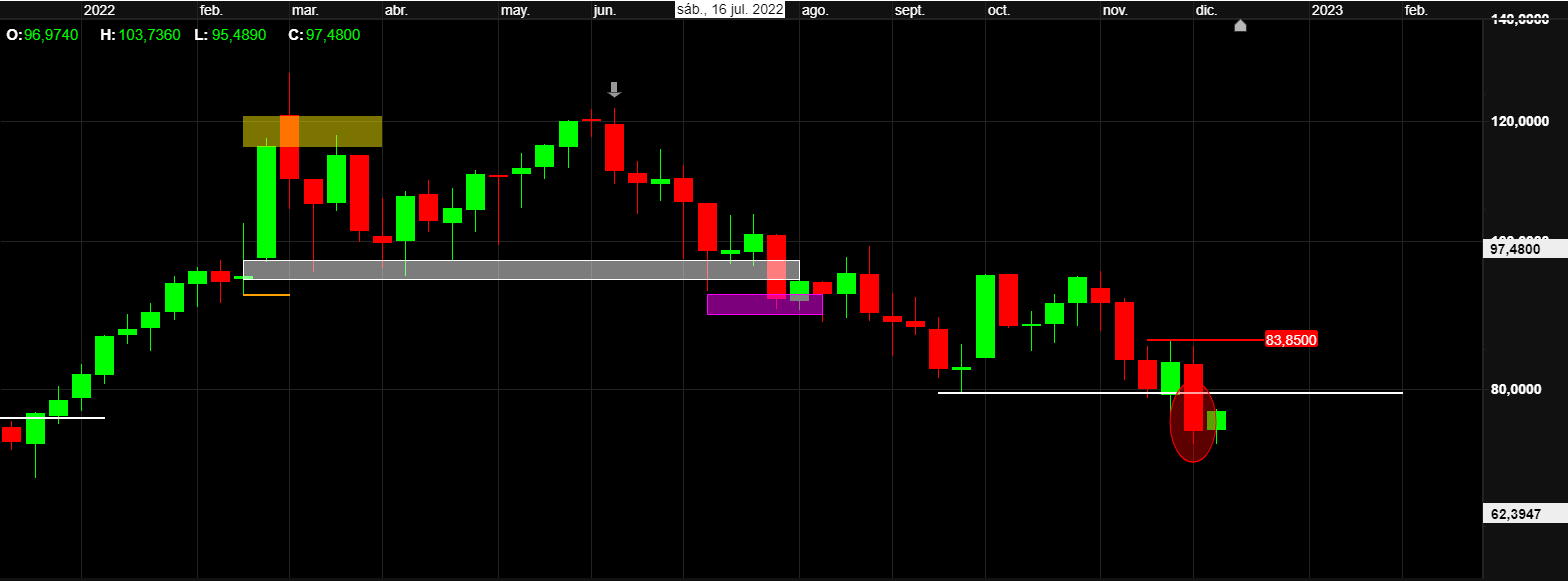Click the ago. label on time axis
The height and width of the screenshot is (581, 1568).
pos(816,10)
